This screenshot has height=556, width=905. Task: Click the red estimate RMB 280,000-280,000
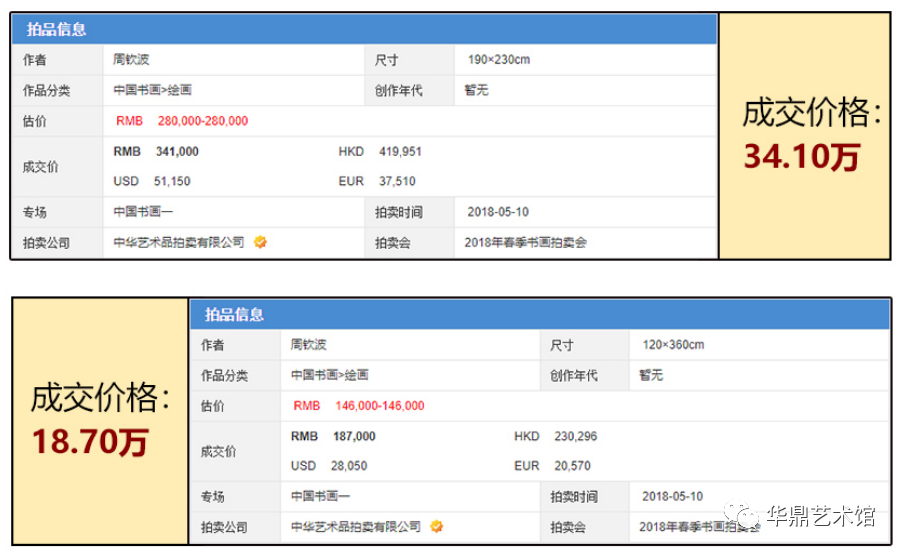pos(181,121)
